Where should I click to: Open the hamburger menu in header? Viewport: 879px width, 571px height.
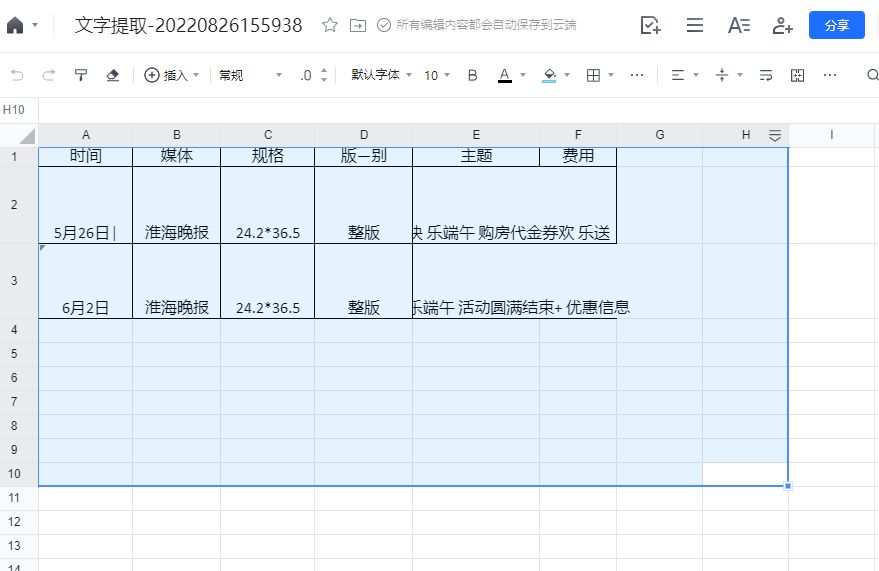pyautogui.click(x=695, y=25)
